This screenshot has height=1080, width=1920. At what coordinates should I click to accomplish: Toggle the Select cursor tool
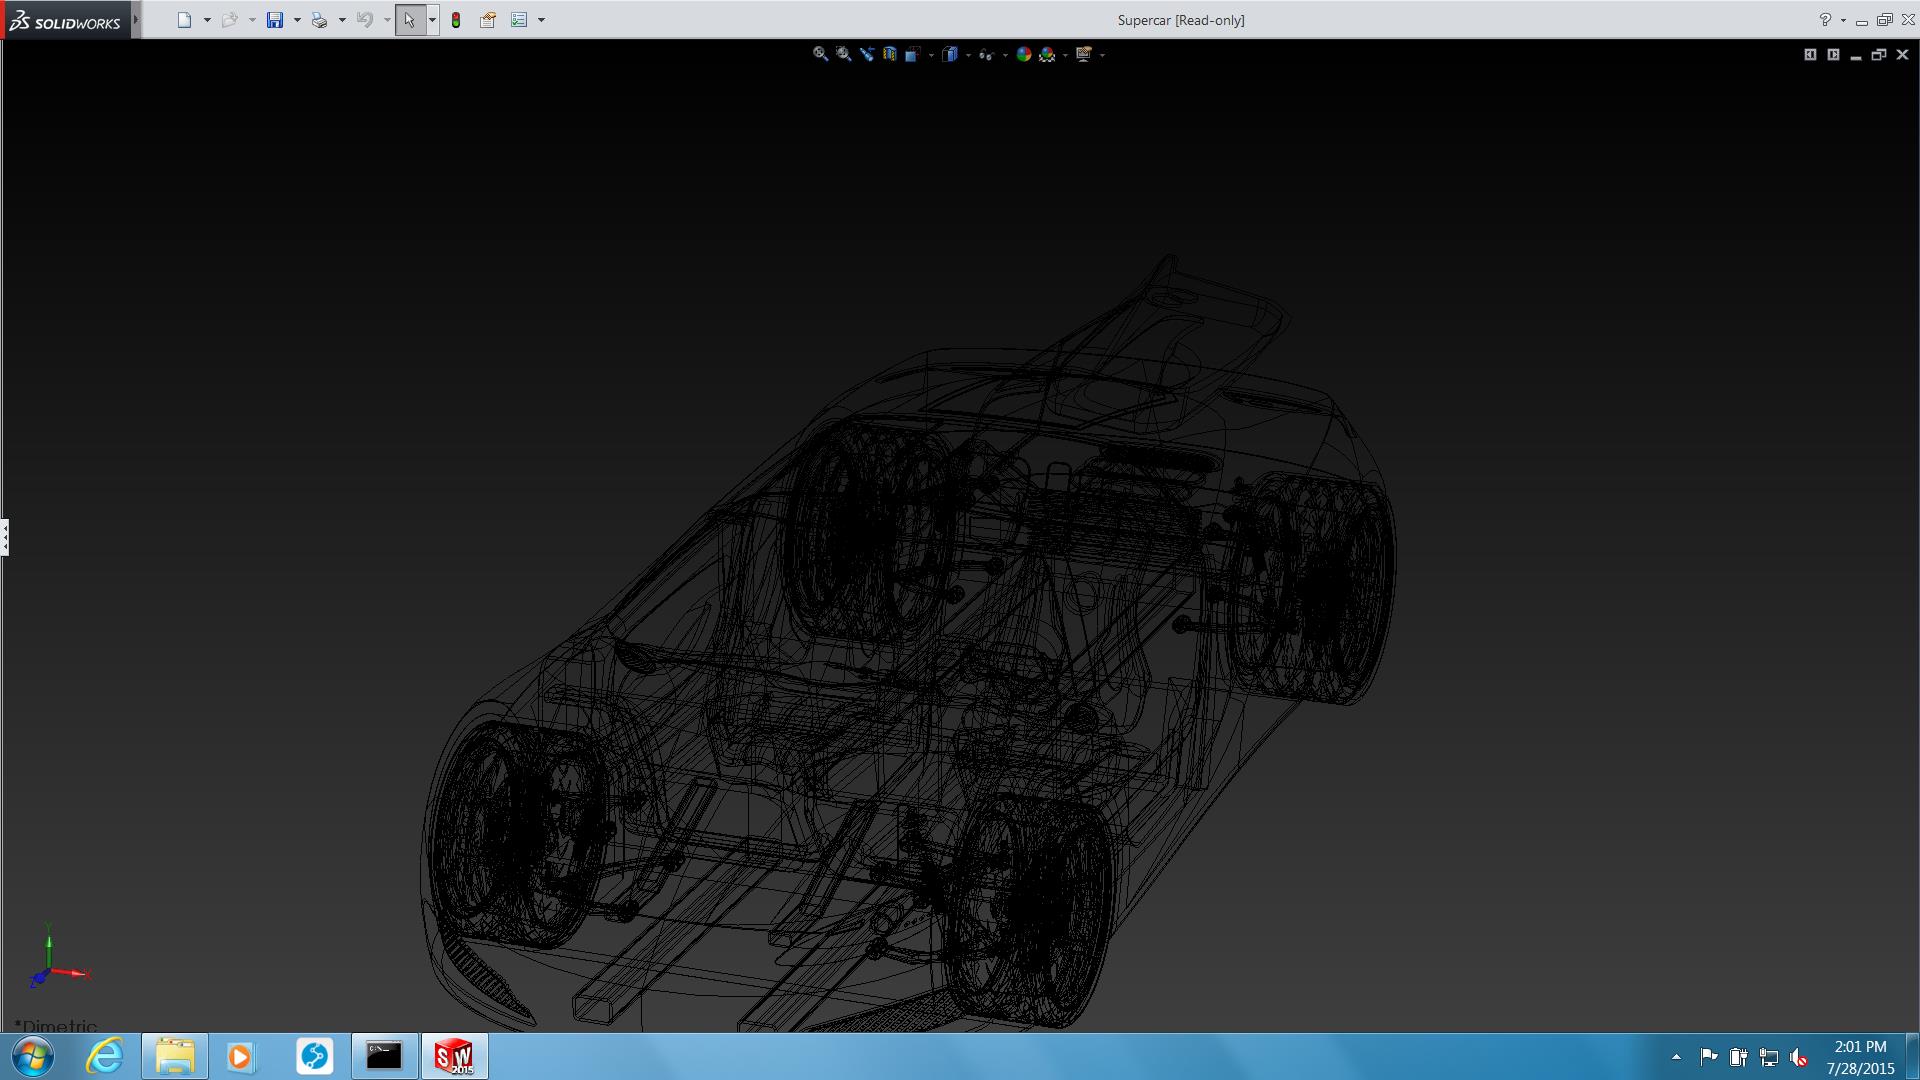tap(409, 20)
